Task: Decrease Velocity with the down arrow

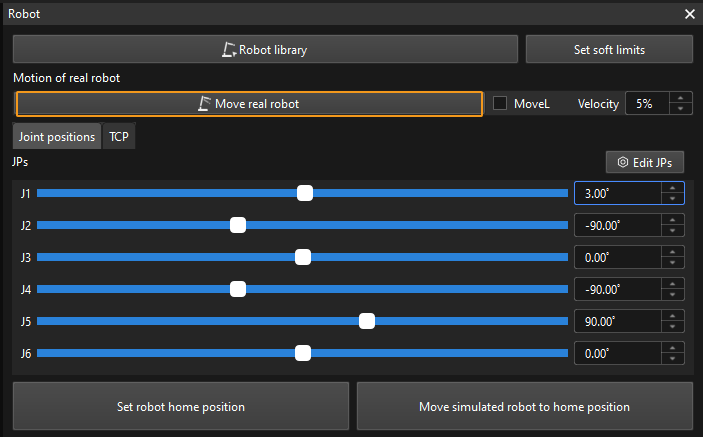Action: [x=680, y=108]
